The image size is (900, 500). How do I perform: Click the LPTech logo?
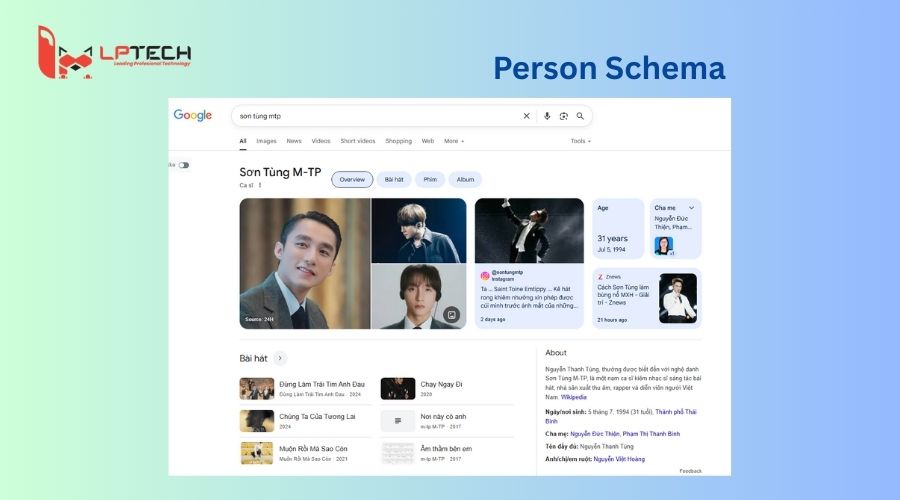(x=114, y=52)
